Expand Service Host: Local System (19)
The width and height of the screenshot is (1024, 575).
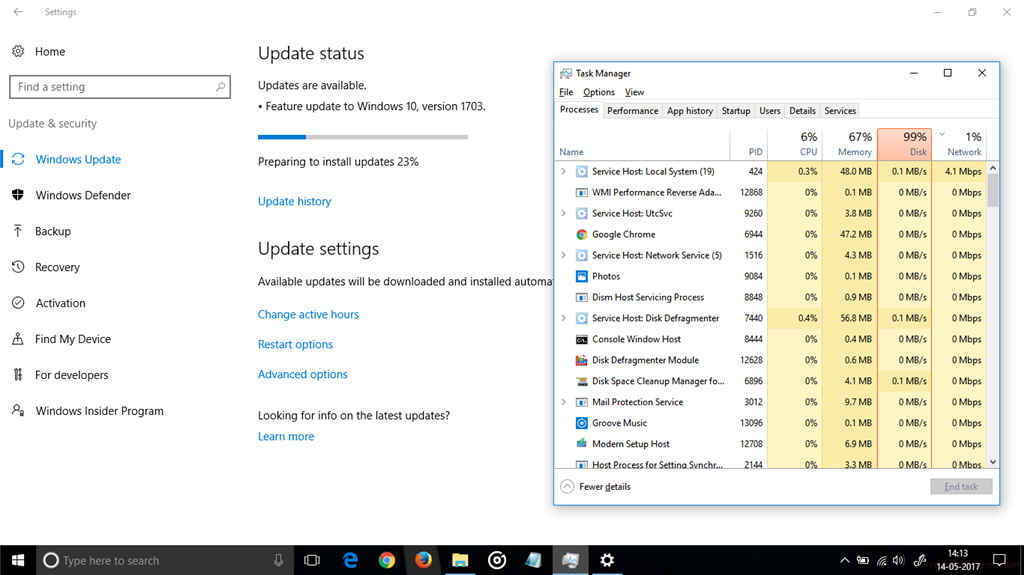[x=564, y=171]
